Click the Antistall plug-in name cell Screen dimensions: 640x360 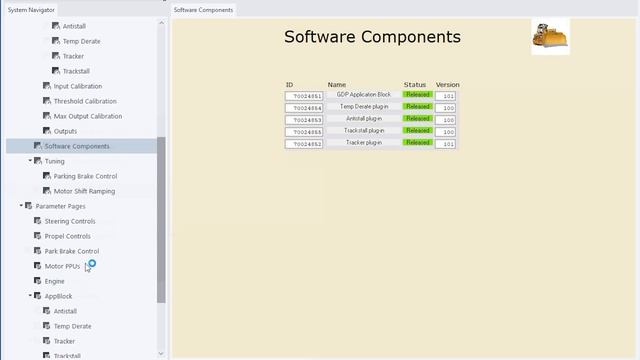tap(364, 119)
